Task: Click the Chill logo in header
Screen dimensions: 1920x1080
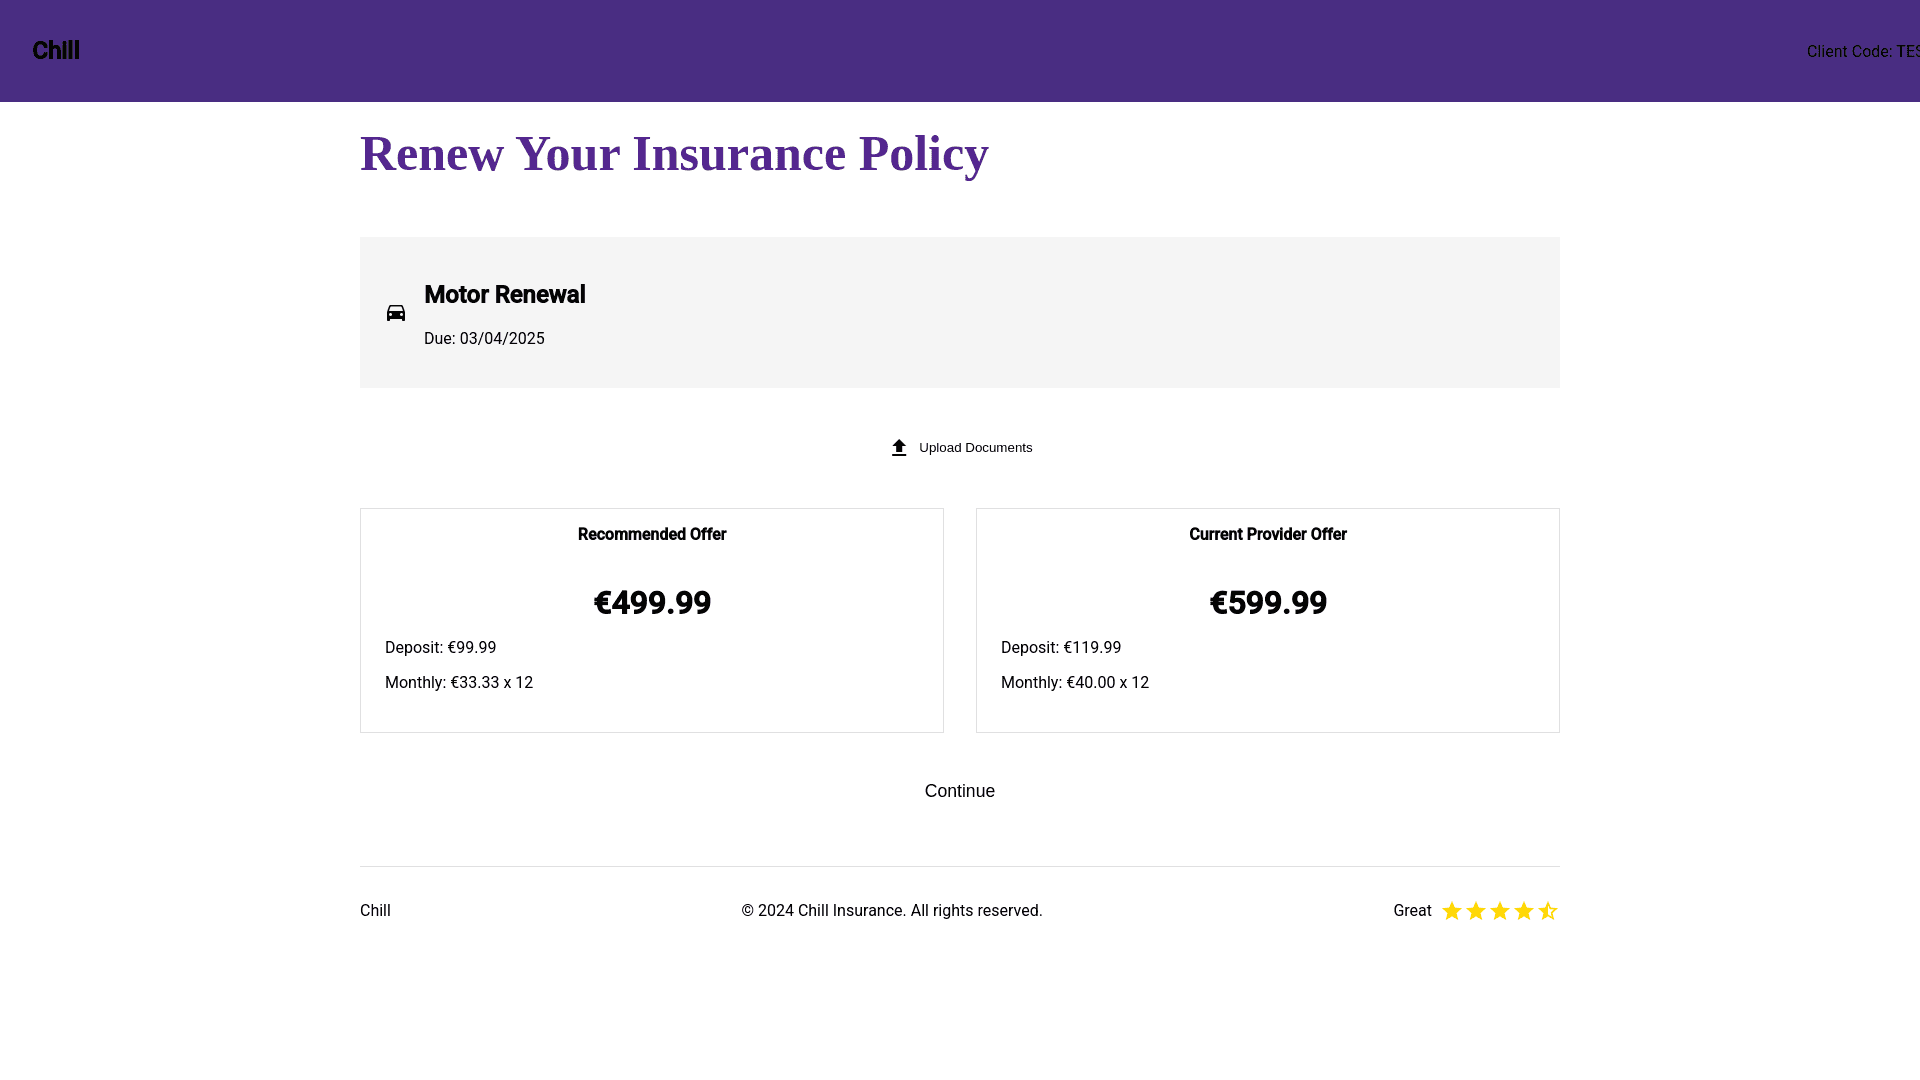Action: (56, 51)
